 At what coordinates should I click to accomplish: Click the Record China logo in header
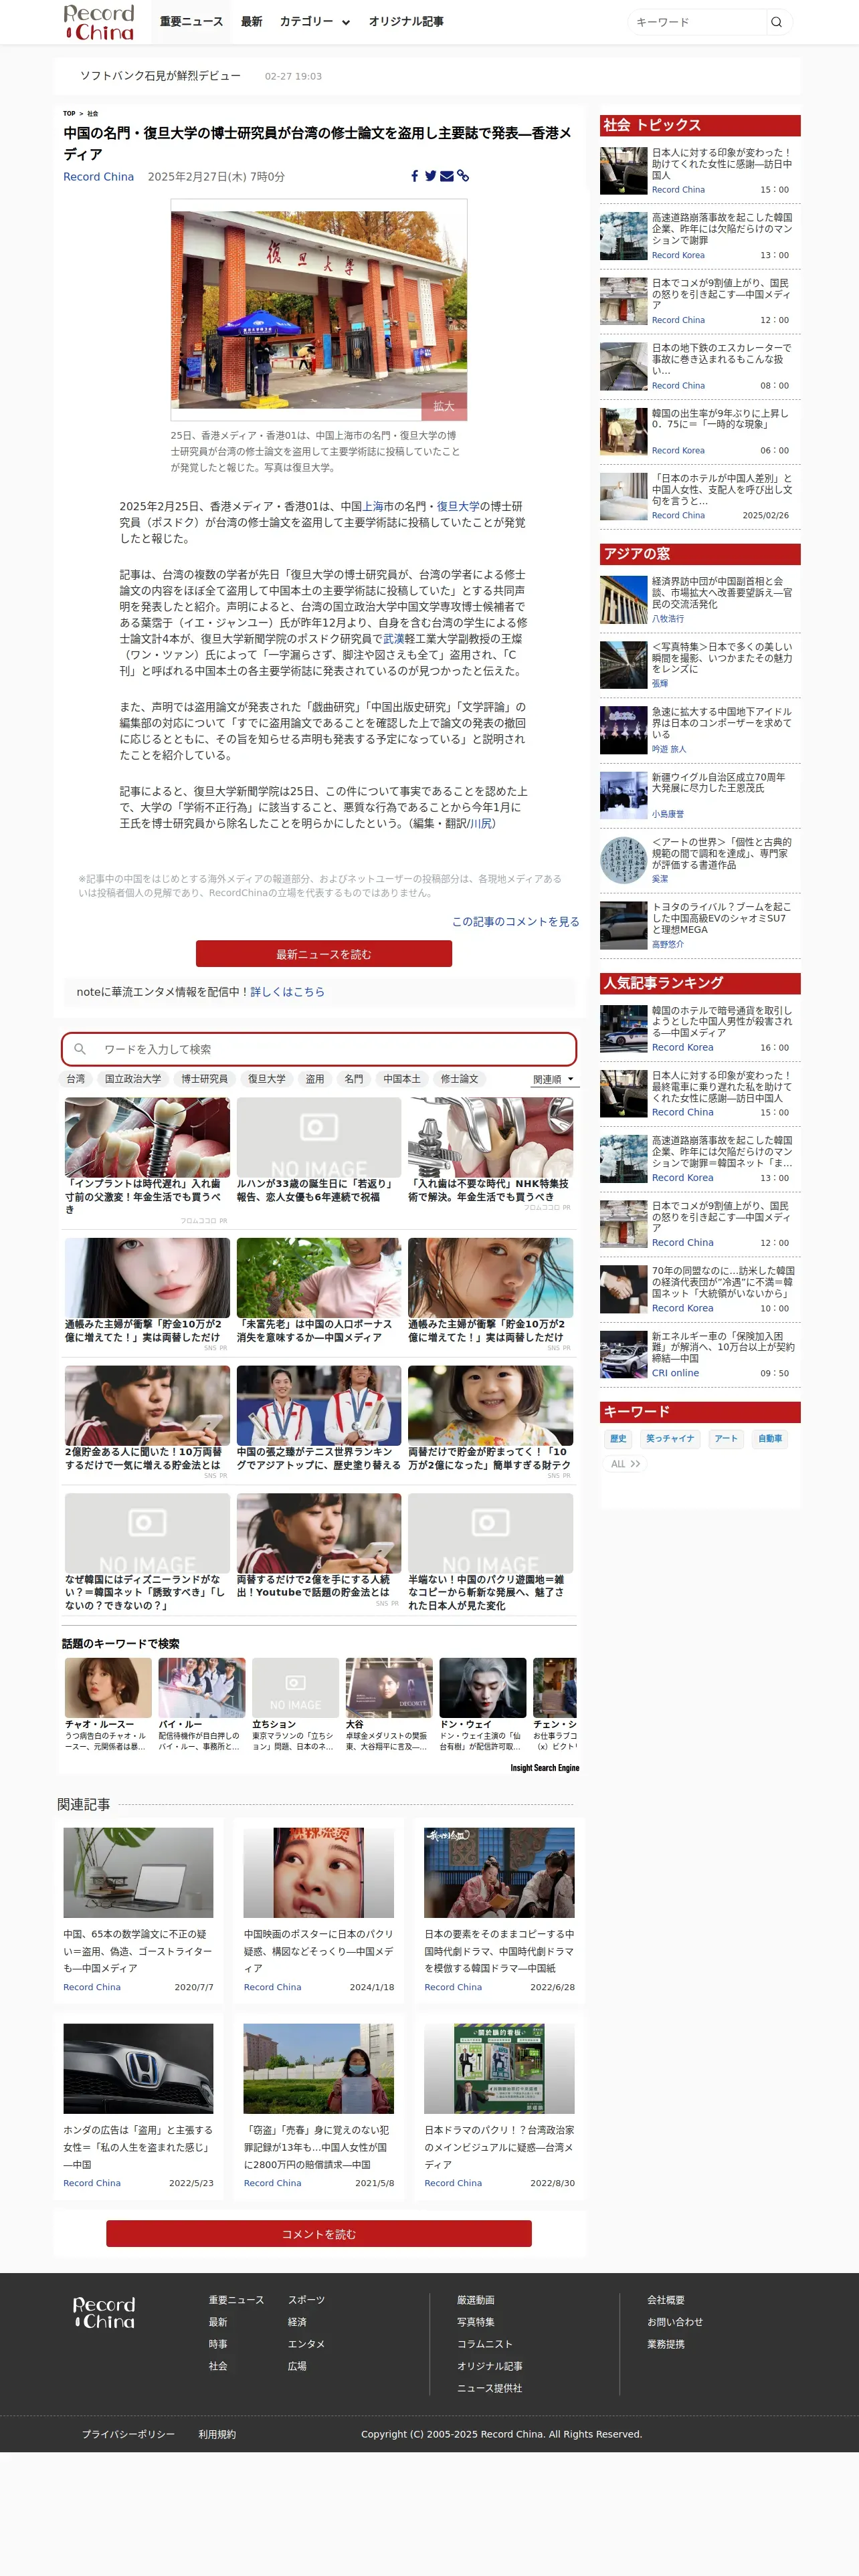tap(99, 22)
